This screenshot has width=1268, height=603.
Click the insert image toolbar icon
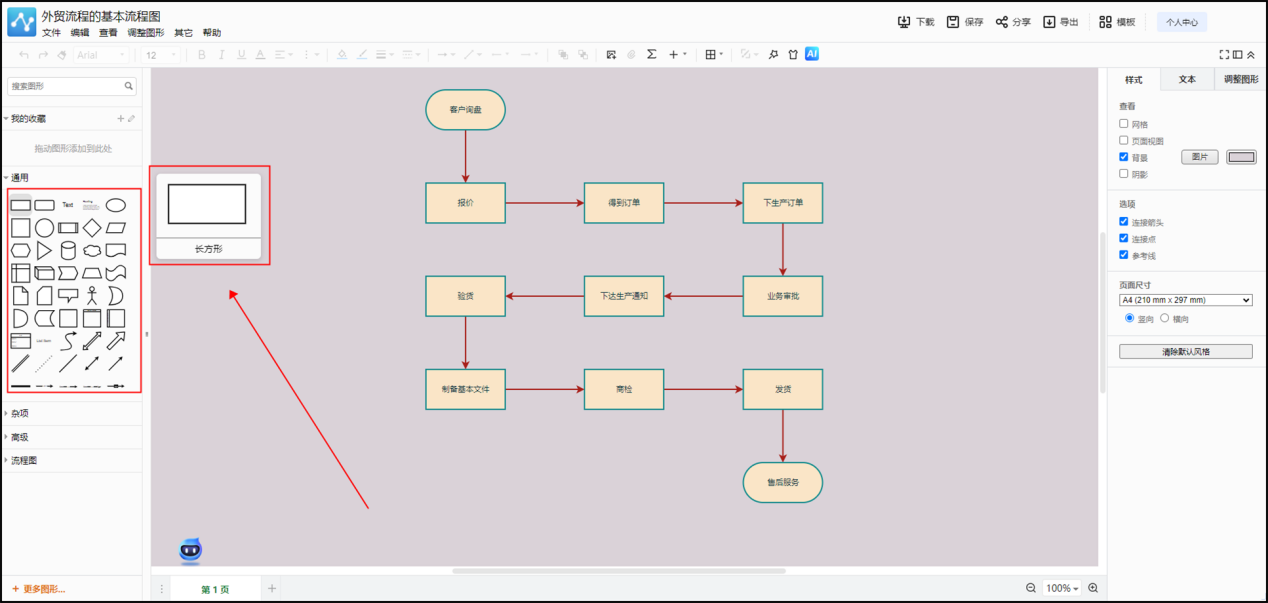point(611,55)
